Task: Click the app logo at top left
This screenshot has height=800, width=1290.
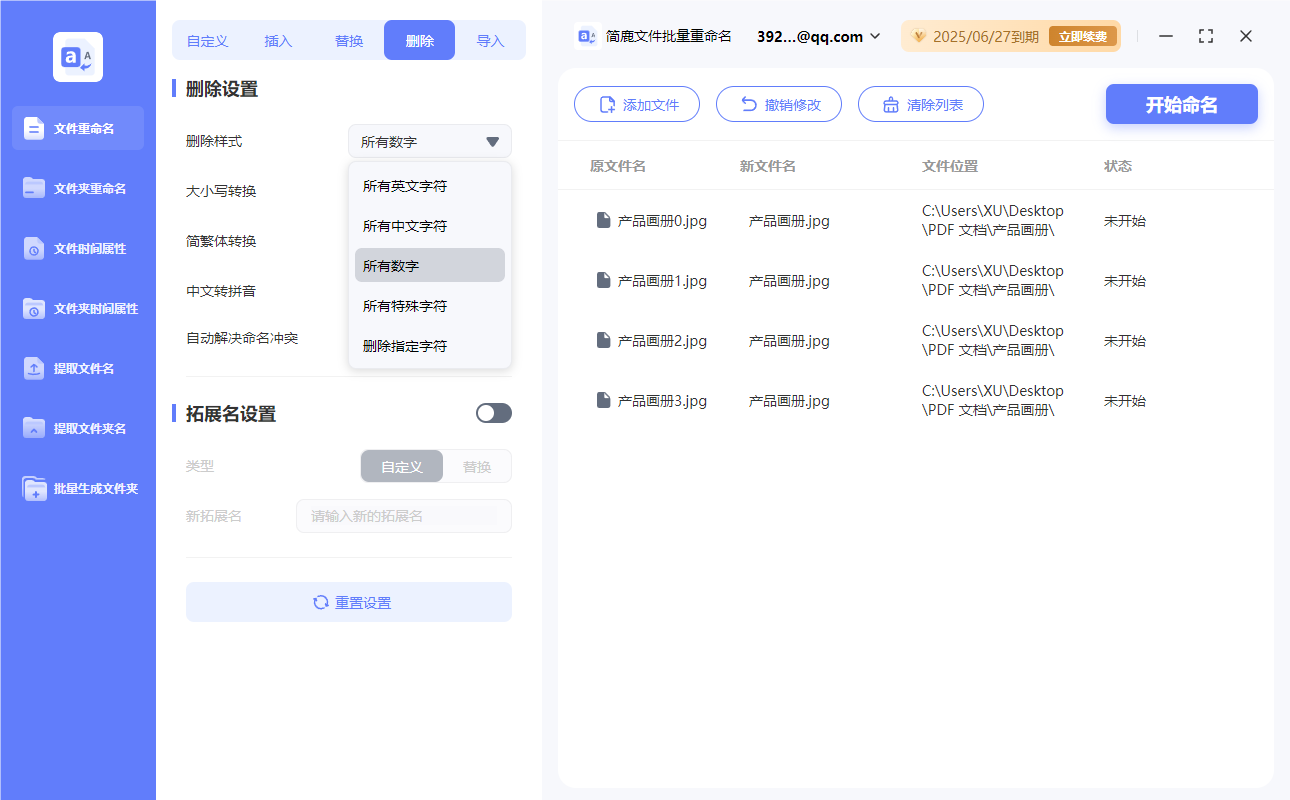Action: click(x=77, y=57)
